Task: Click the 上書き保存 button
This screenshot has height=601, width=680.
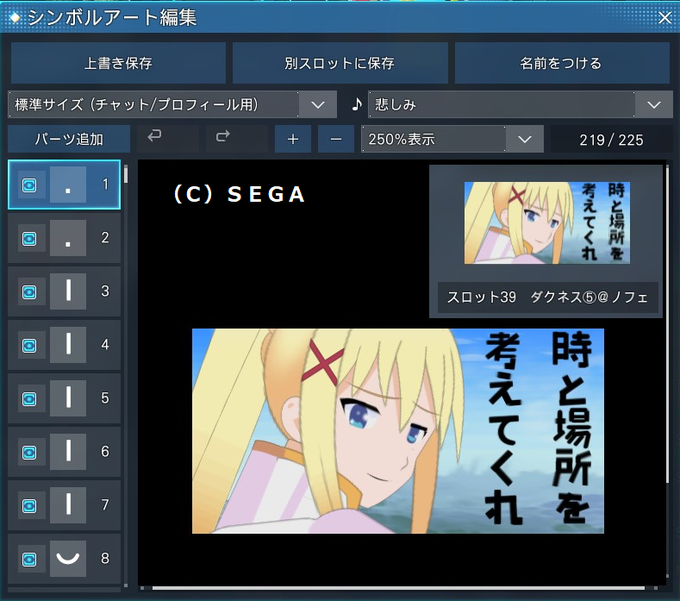Action: pyautogui.click(x=118, y=63)
